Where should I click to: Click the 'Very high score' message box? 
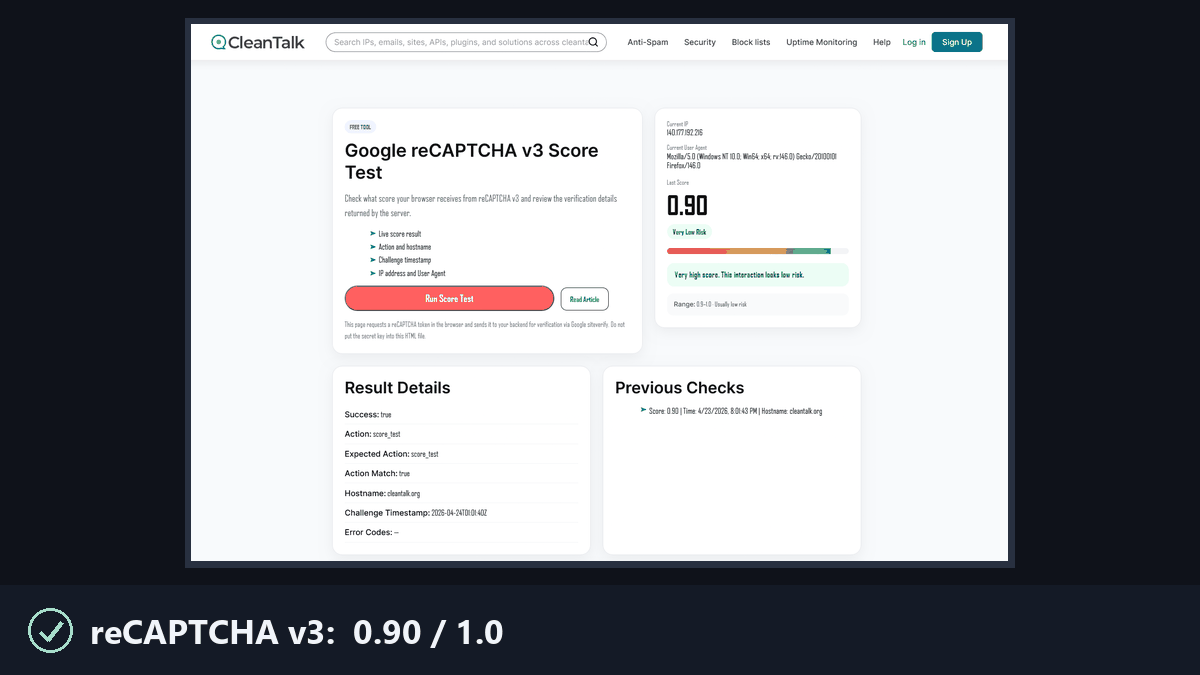(757, 275)
